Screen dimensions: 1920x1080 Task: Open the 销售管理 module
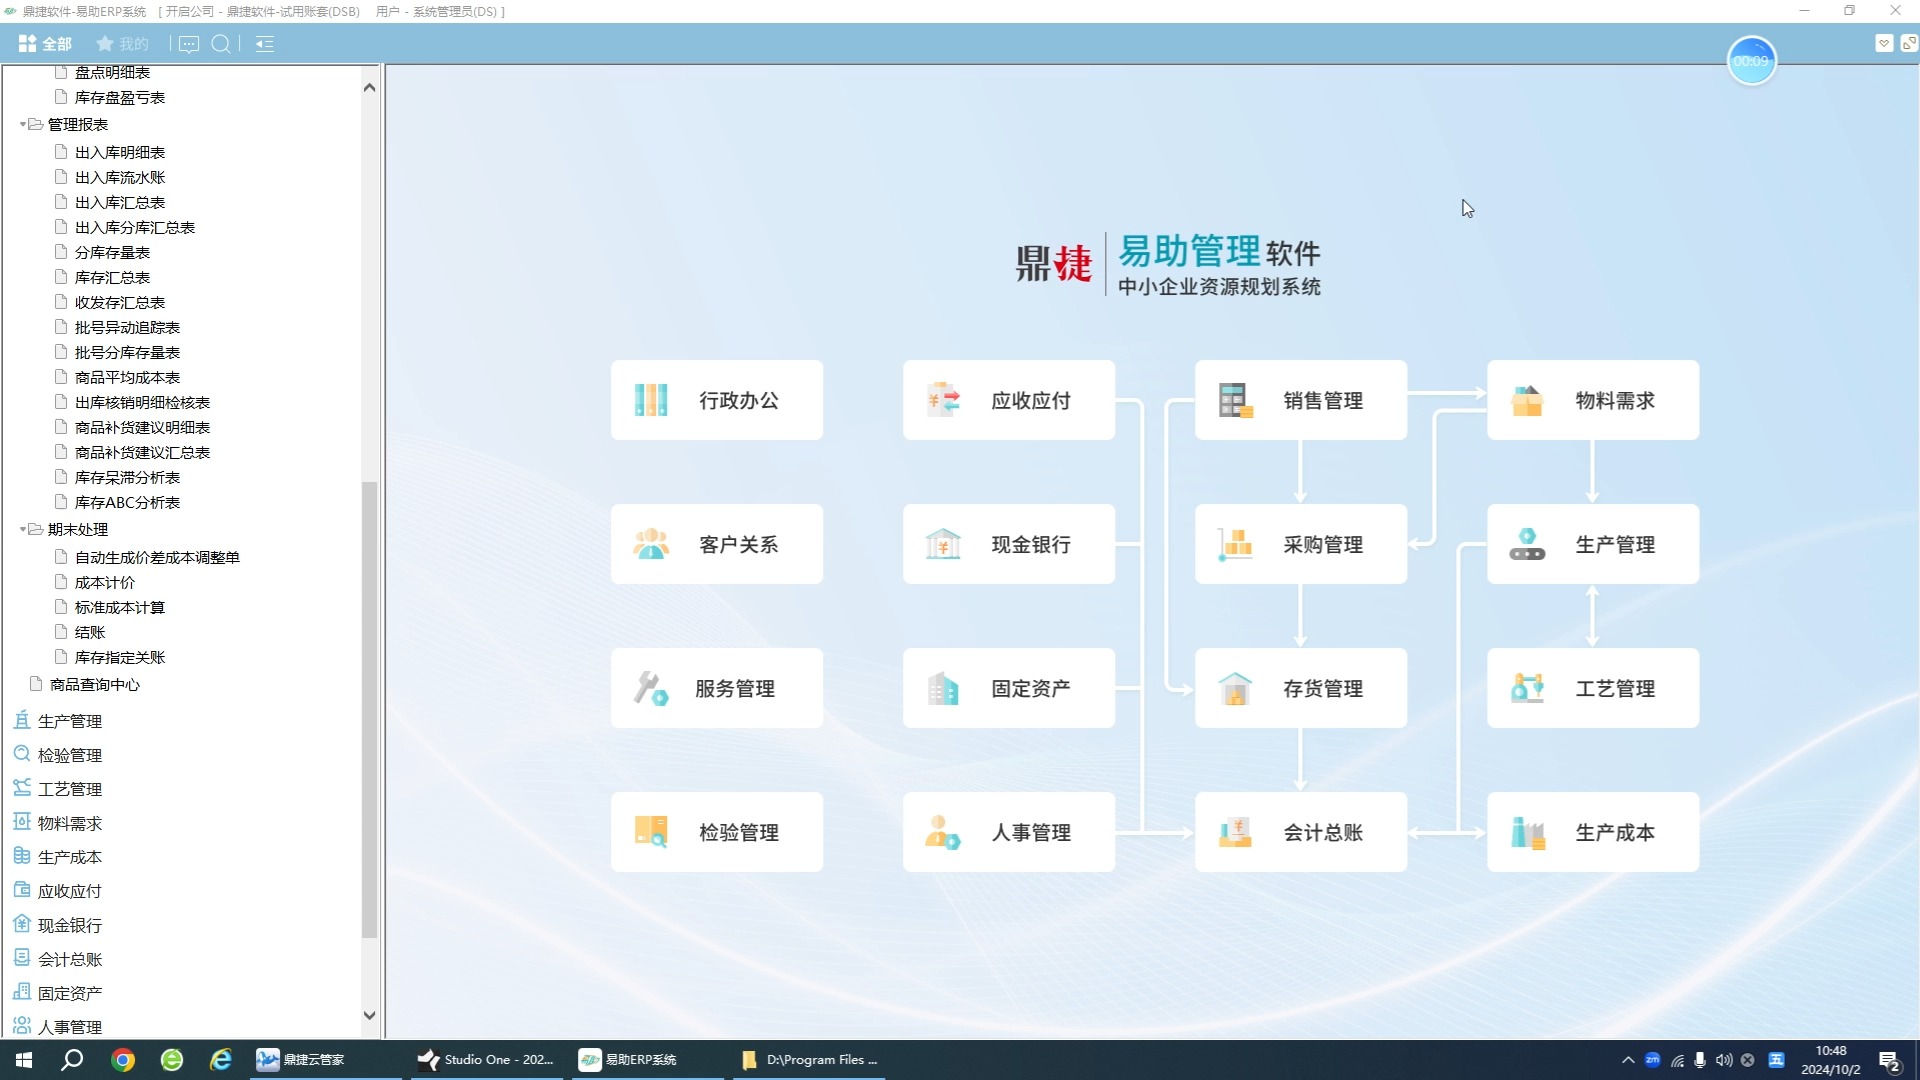tap(1300, 400)
